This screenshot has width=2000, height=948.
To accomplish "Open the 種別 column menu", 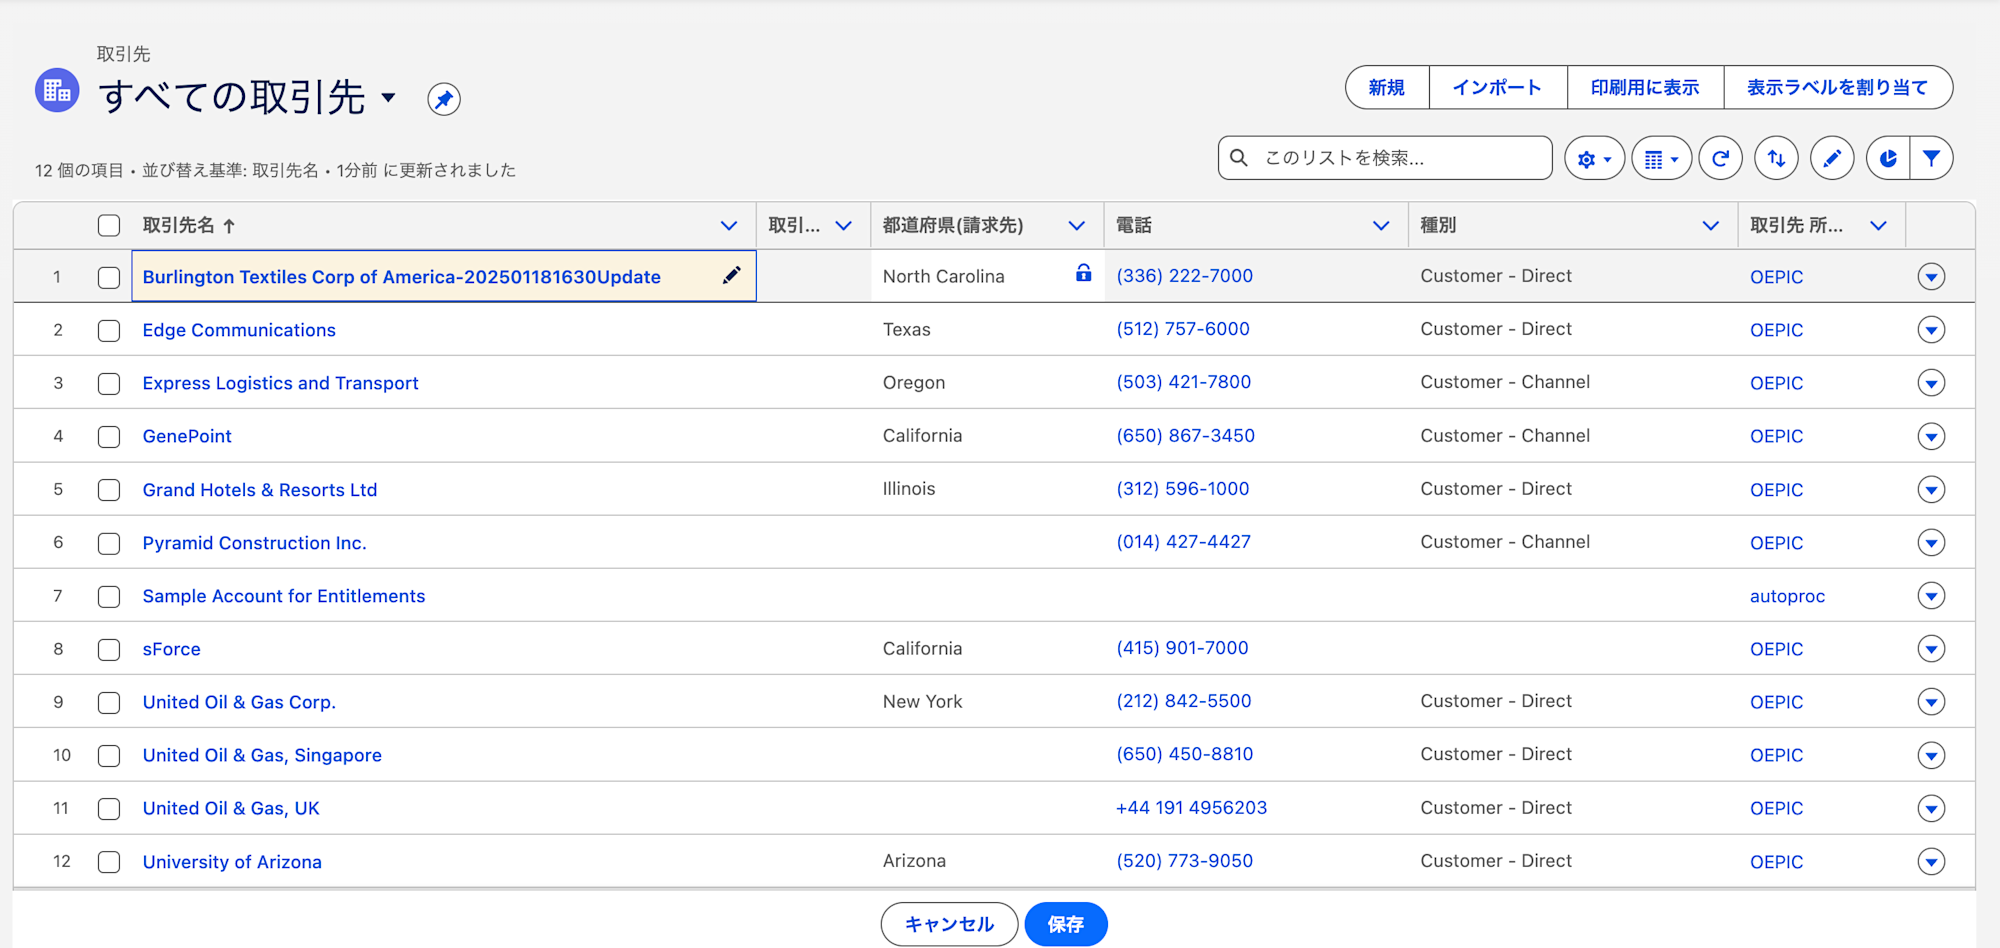I will coord(1710,225).
